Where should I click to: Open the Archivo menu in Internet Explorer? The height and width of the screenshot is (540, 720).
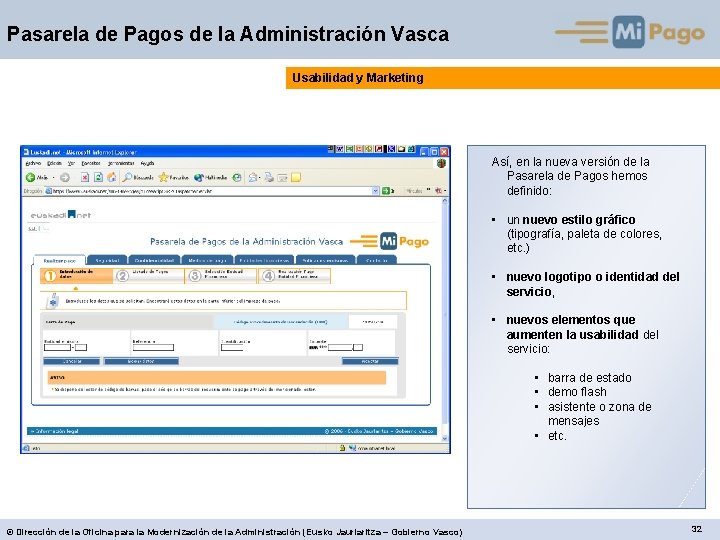(33, 163)
